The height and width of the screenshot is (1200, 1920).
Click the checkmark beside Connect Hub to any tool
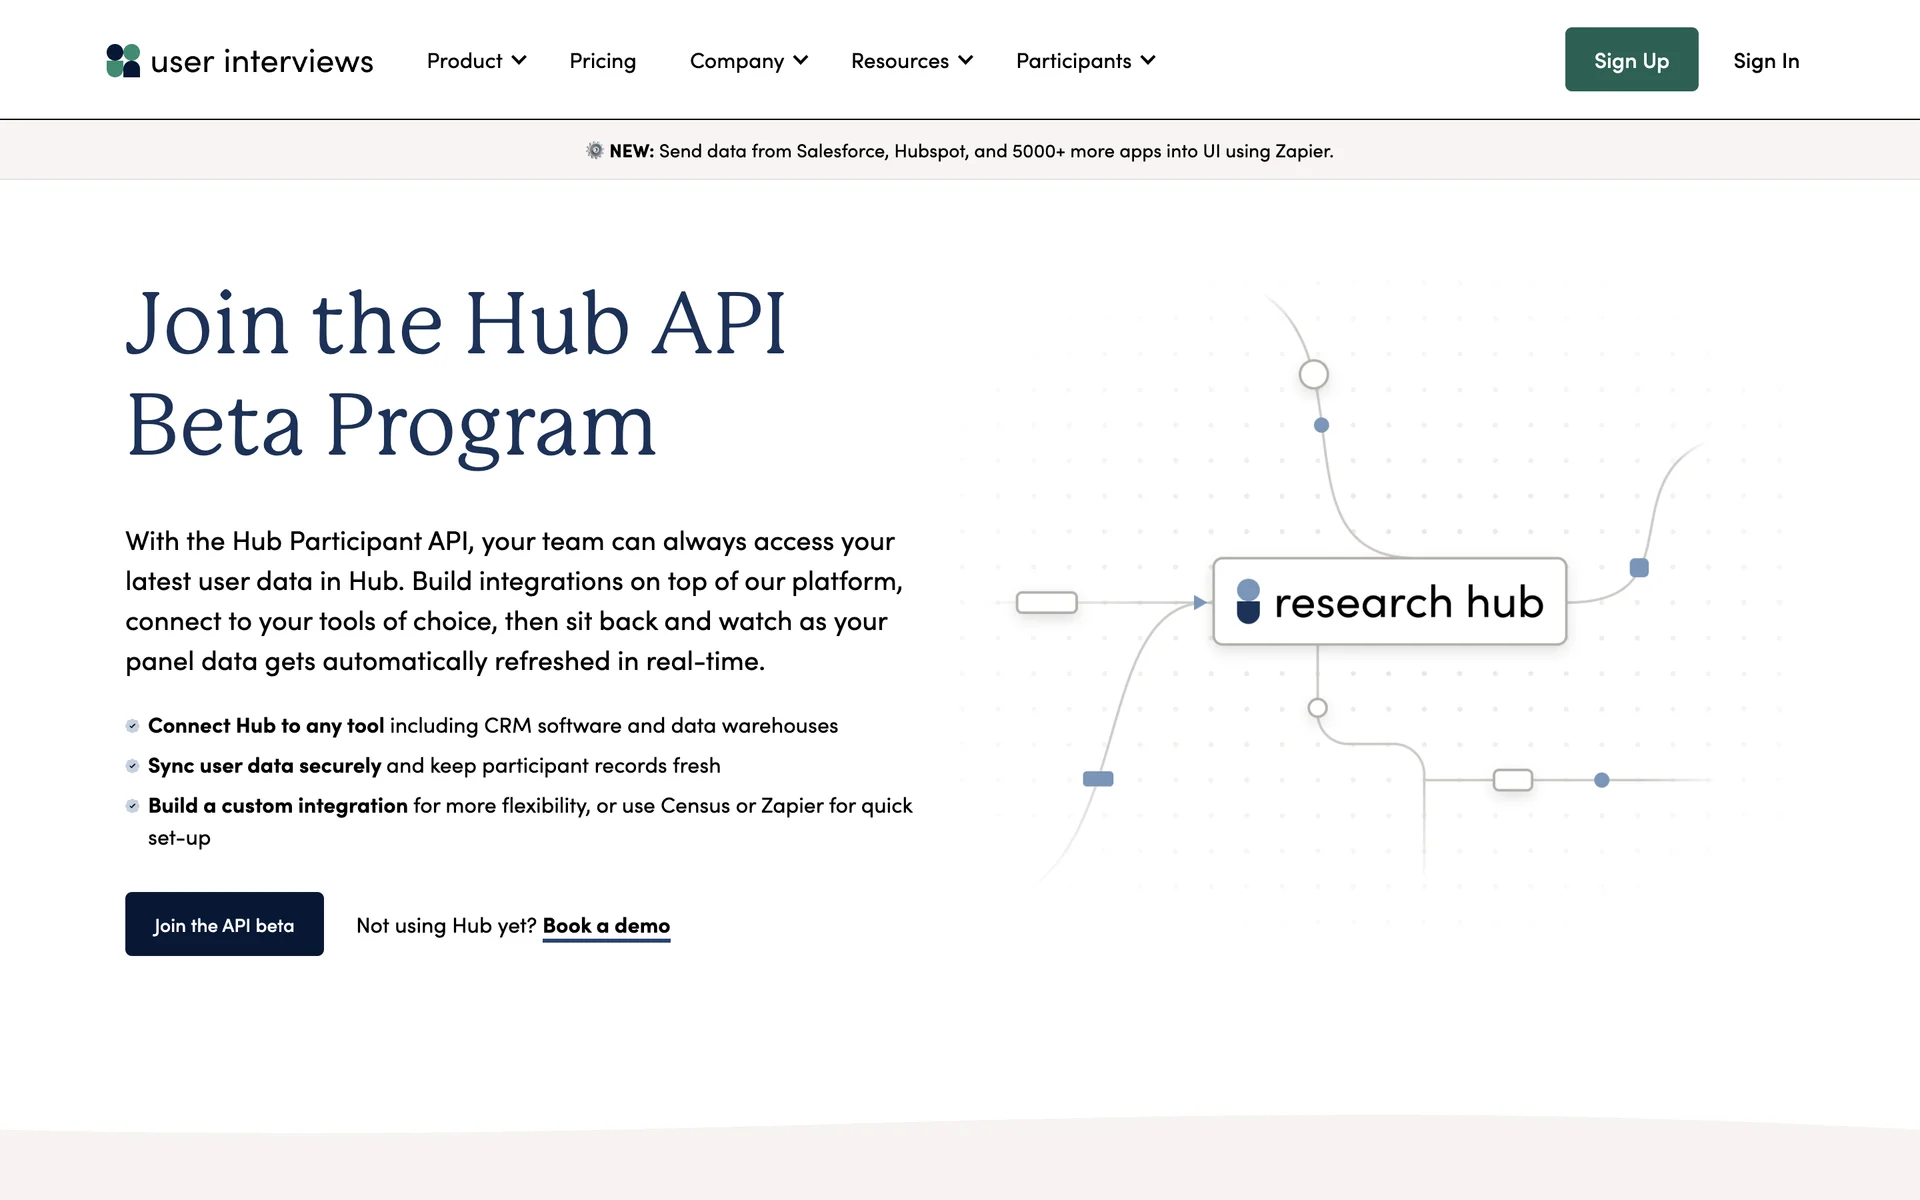click(x=132, y=726)
